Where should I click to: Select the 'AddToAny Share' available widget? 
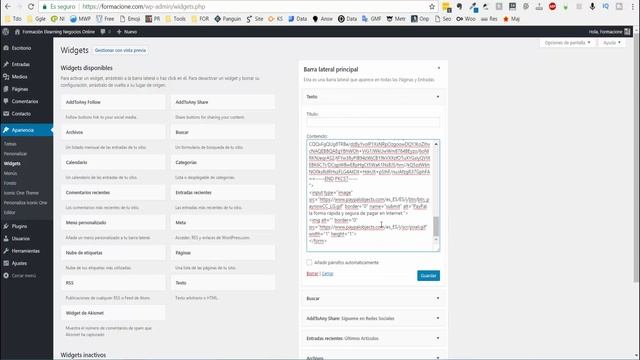(223, 102)
